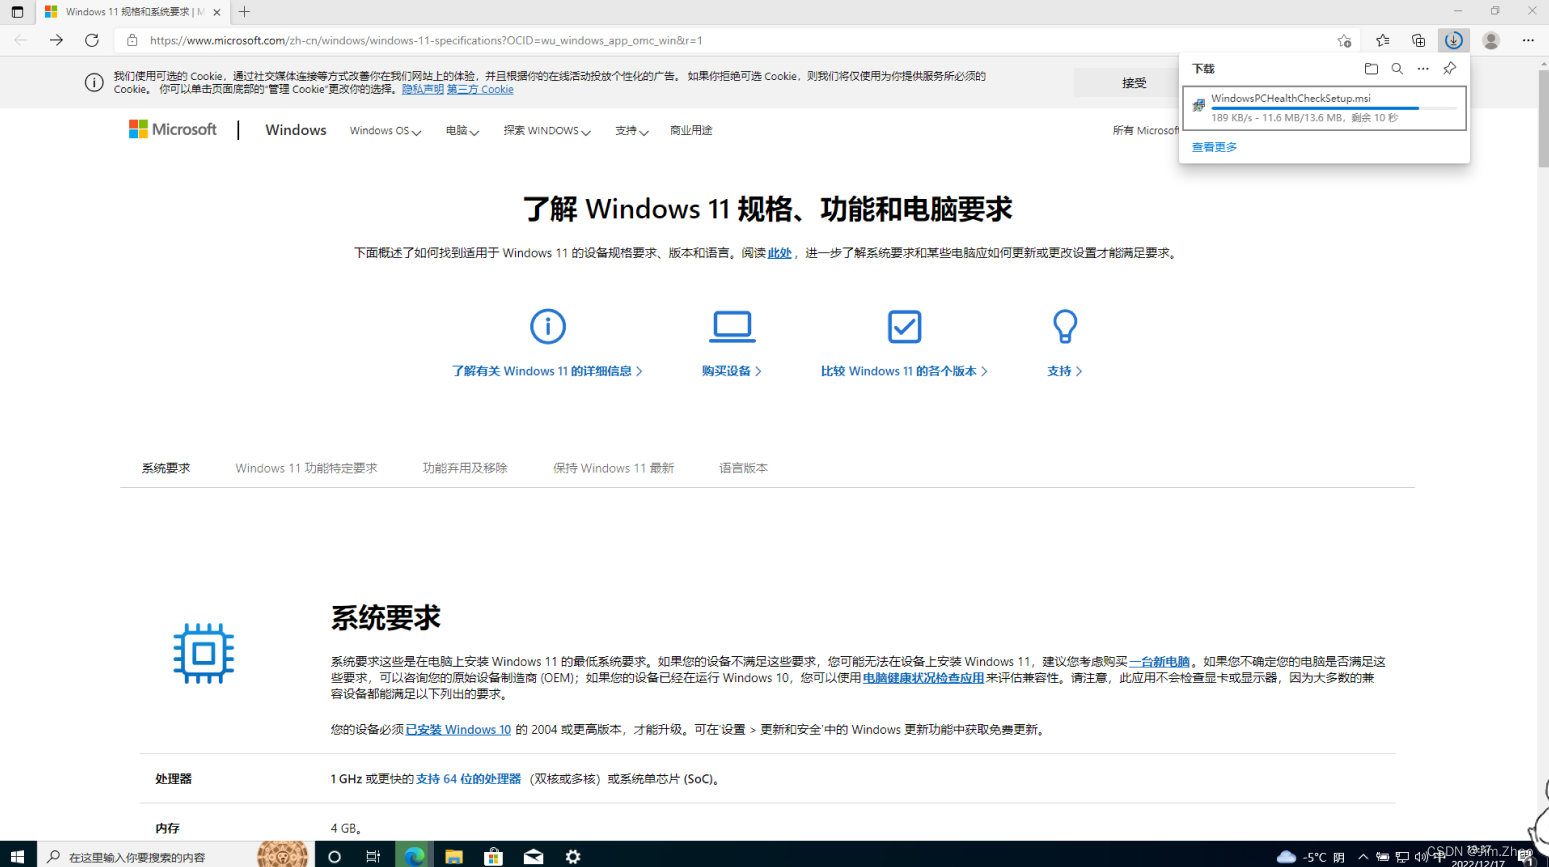Open the 商业用途 menu item

pos(691,131)
